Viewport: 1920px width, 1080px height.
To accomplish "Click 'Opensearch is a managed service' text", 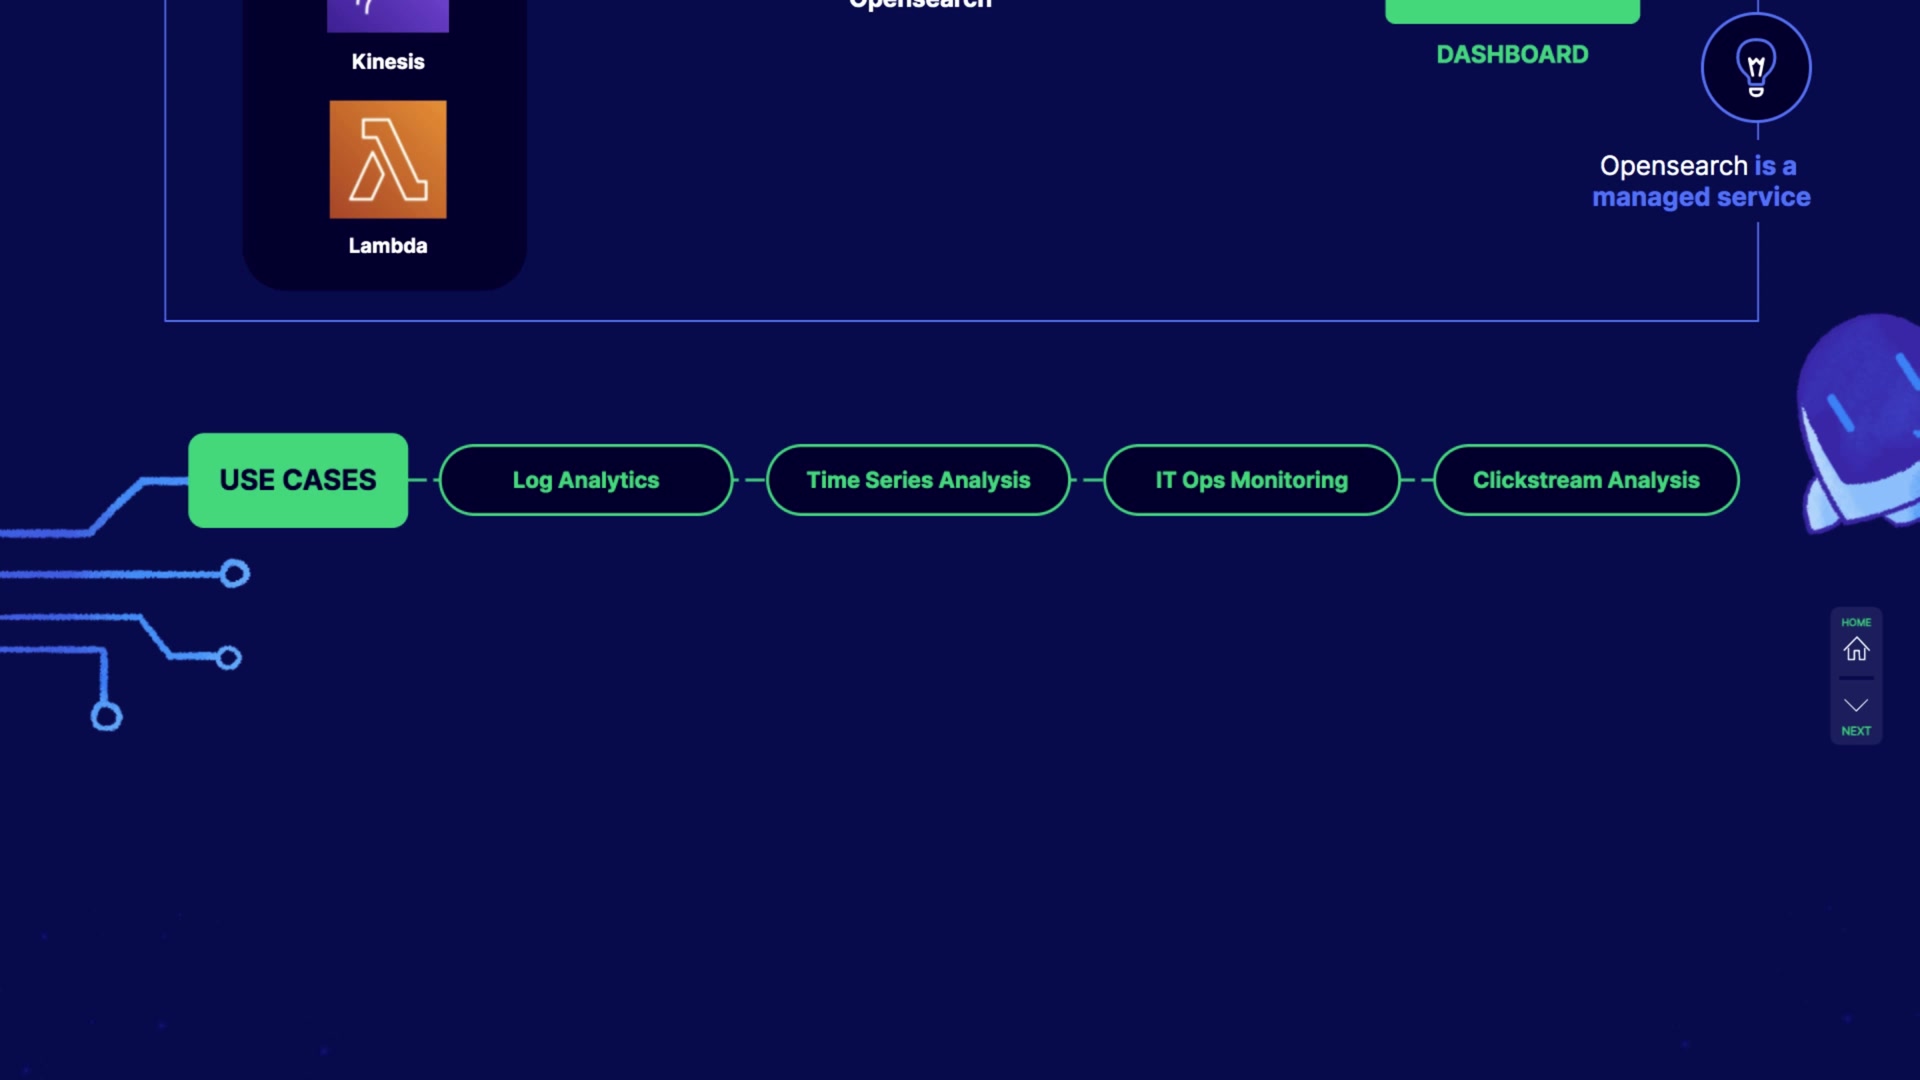I will pyautogui.click(x=1700, y=181).
